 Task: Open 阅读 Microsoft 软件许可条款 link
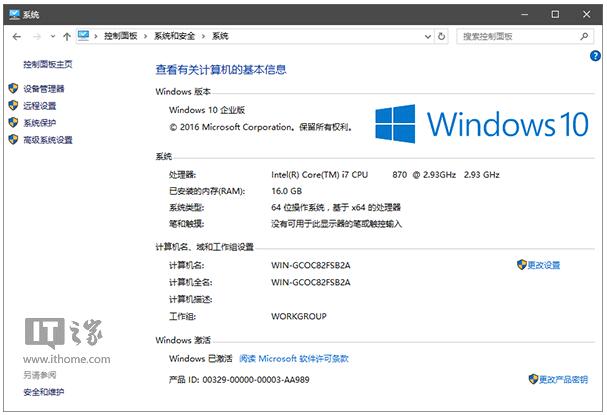303,358
